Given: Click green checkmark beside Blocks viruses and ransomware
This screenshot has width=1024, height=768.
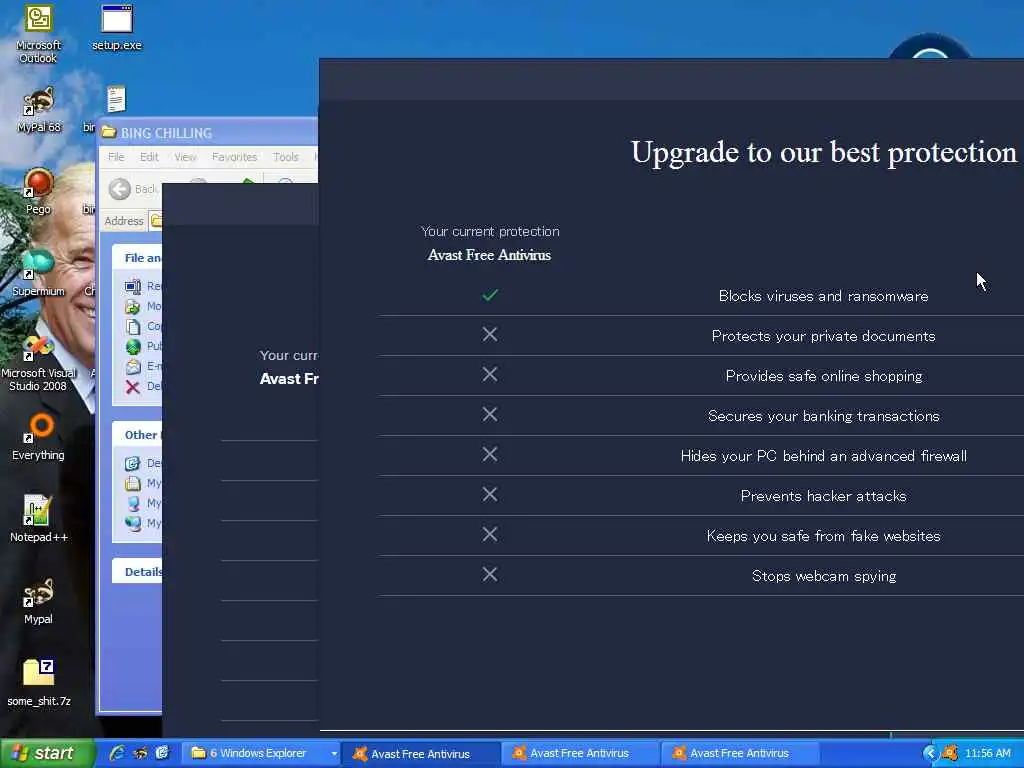Looking at the screenshot, I should coord(490,295).
